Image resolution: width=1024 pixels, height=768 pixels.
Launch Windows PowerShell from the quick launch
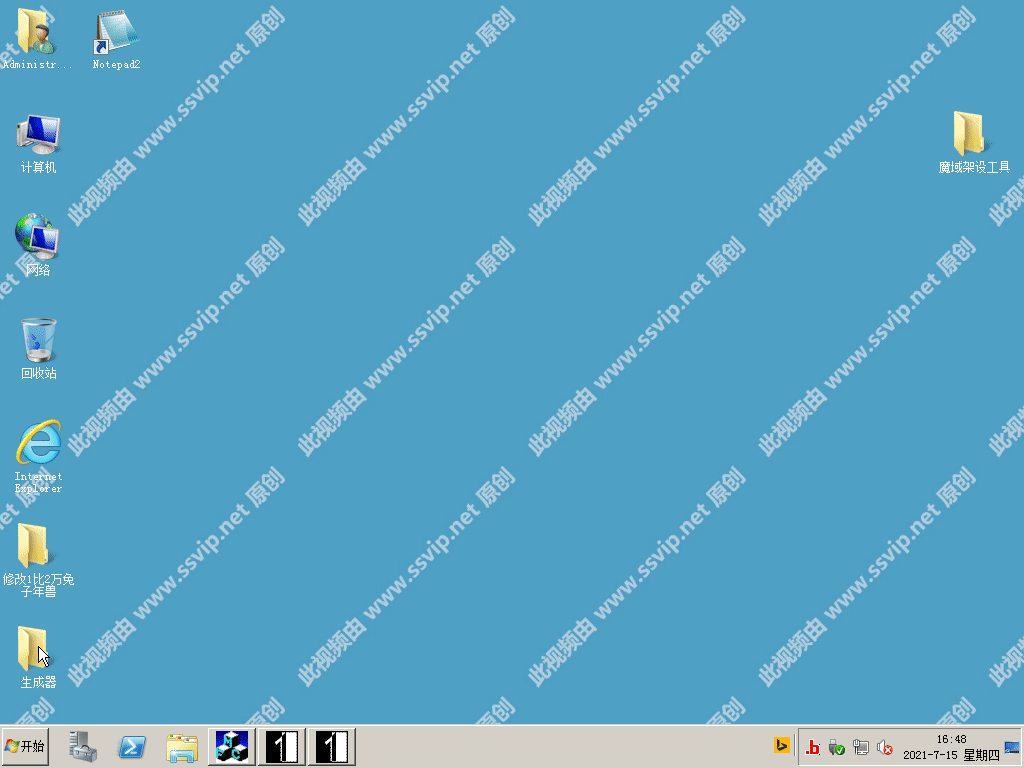pos(132,746)
